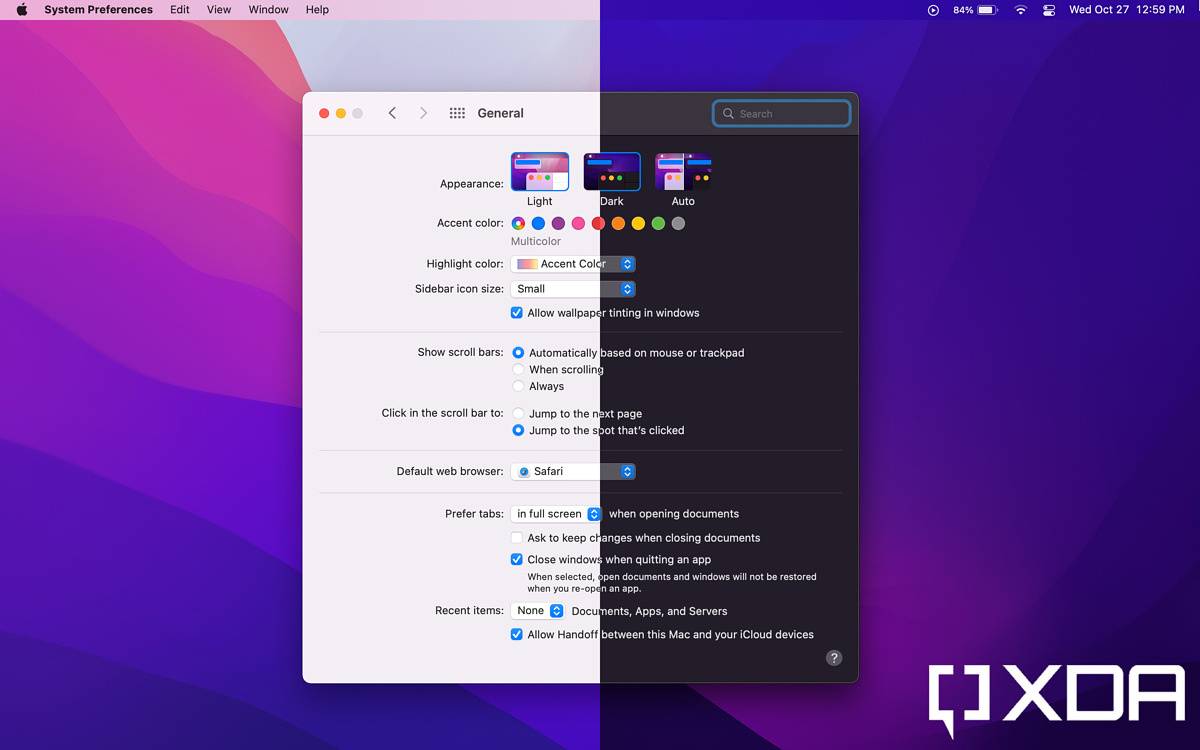This screenshot has width=1200, height=750.
Task: Open the Window menu
Action: 269,10
